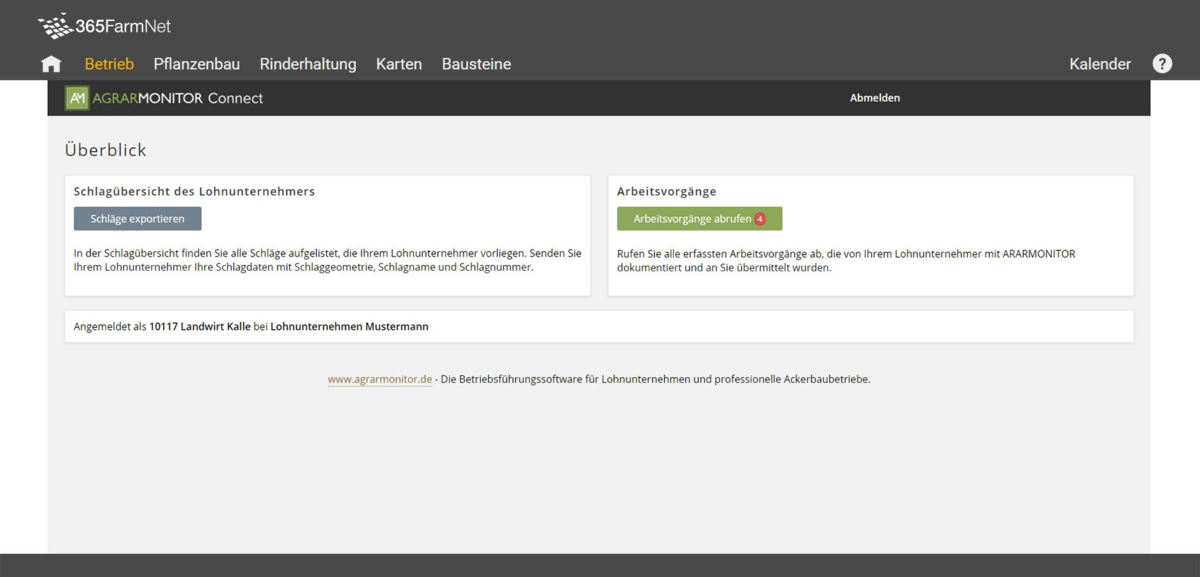Click the 365FarmNet logo
1200x577 pixels.
pyautogui.click(x=104, y=26)
